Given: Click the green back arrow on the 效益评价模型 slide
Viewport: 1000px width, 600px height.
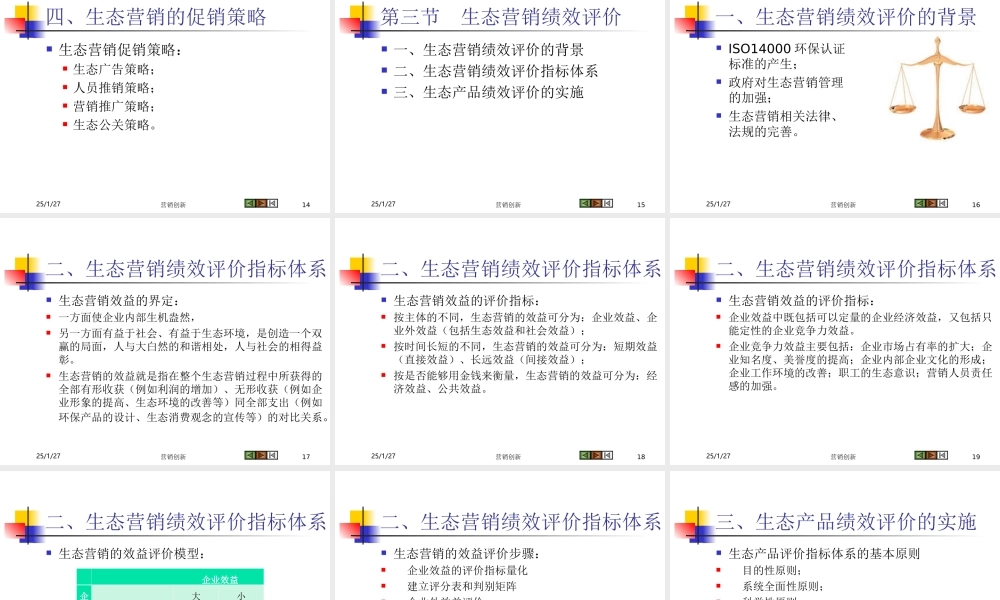Looking at the screenshot, I should click(x=250, y=597).
